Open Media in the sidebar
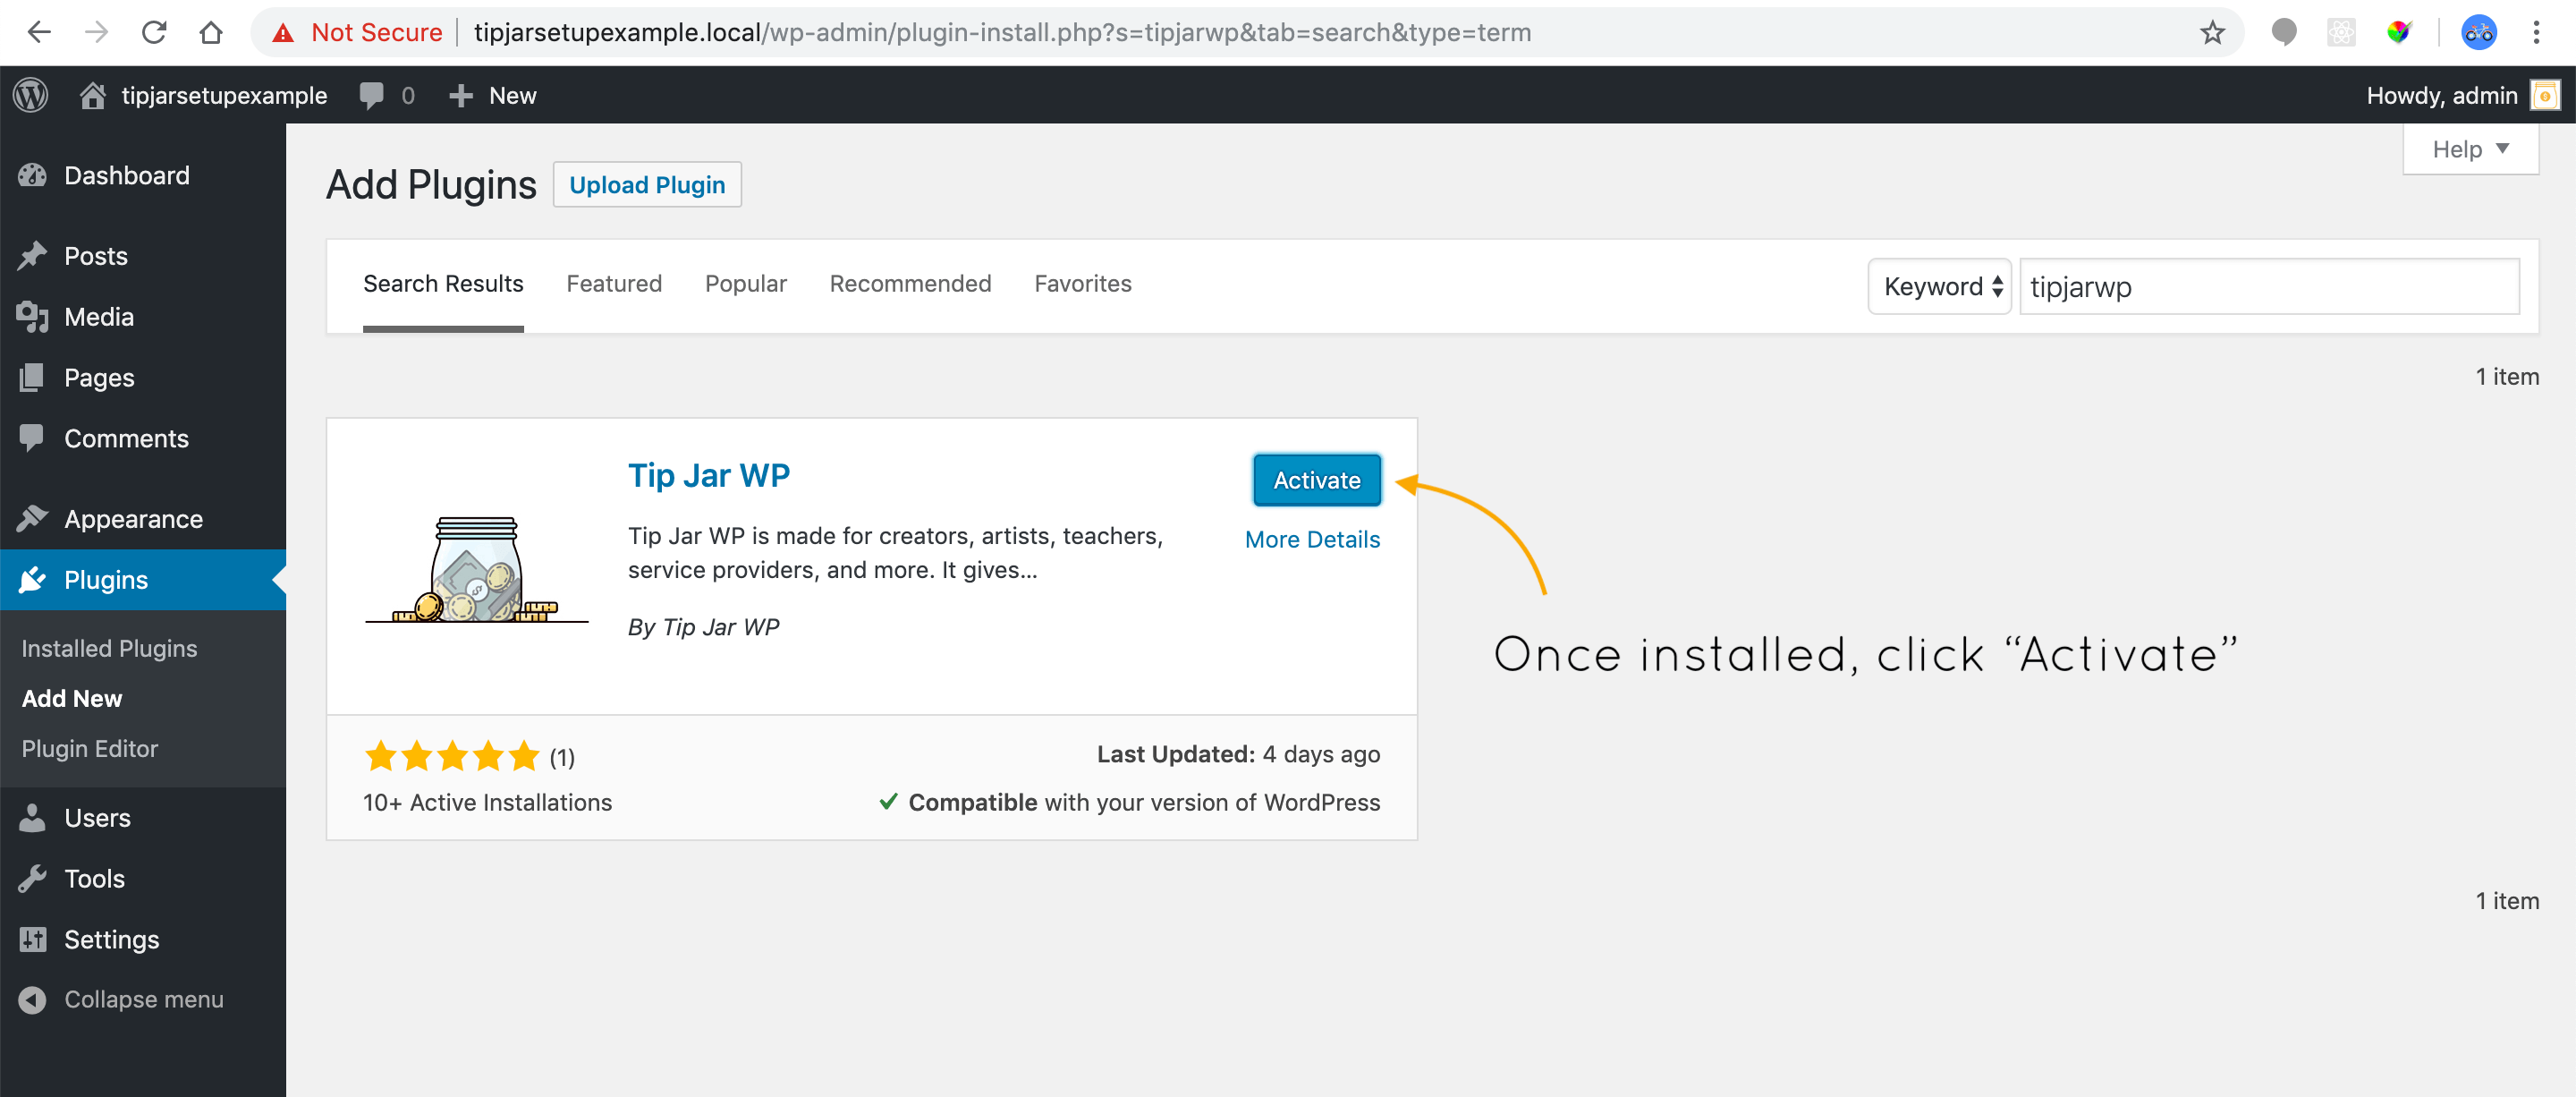This screenshot has width=2576, height=1097. coord(143,317)
